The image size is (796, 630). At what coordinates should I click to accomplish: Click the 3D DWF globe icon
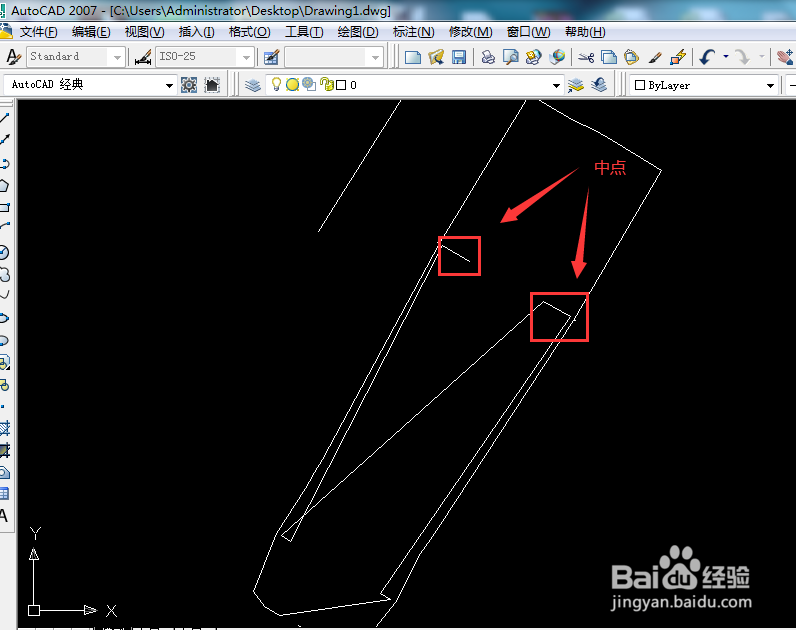tap(557, 57)
